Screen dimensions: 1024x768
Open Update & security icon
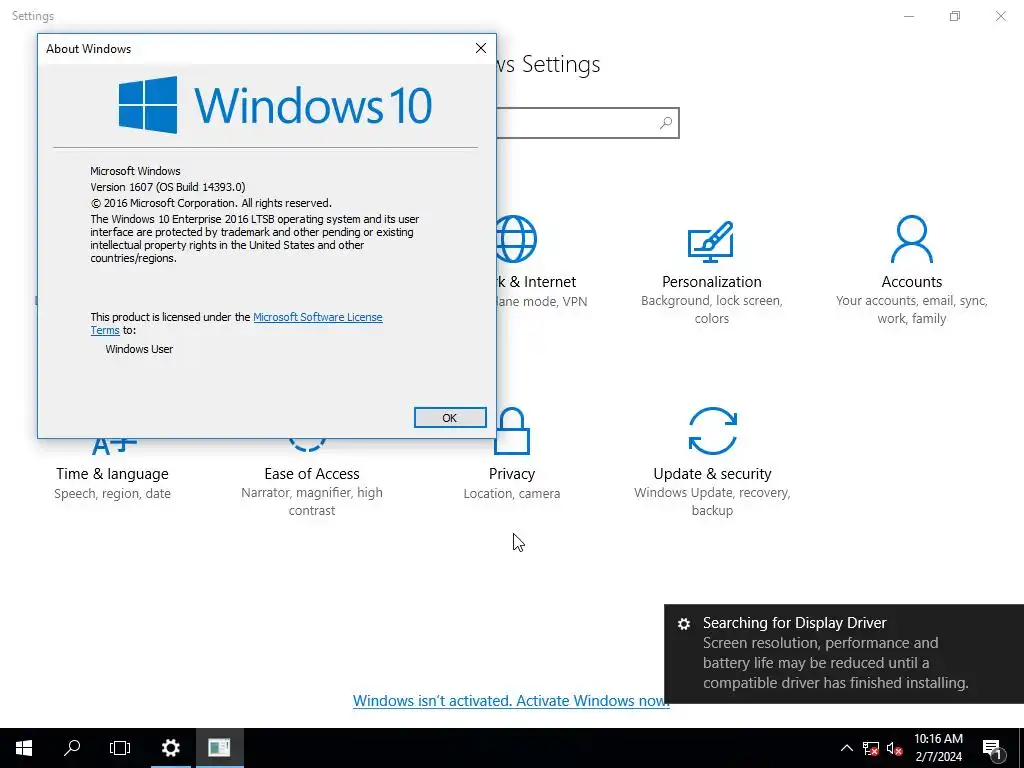point(712,431)
